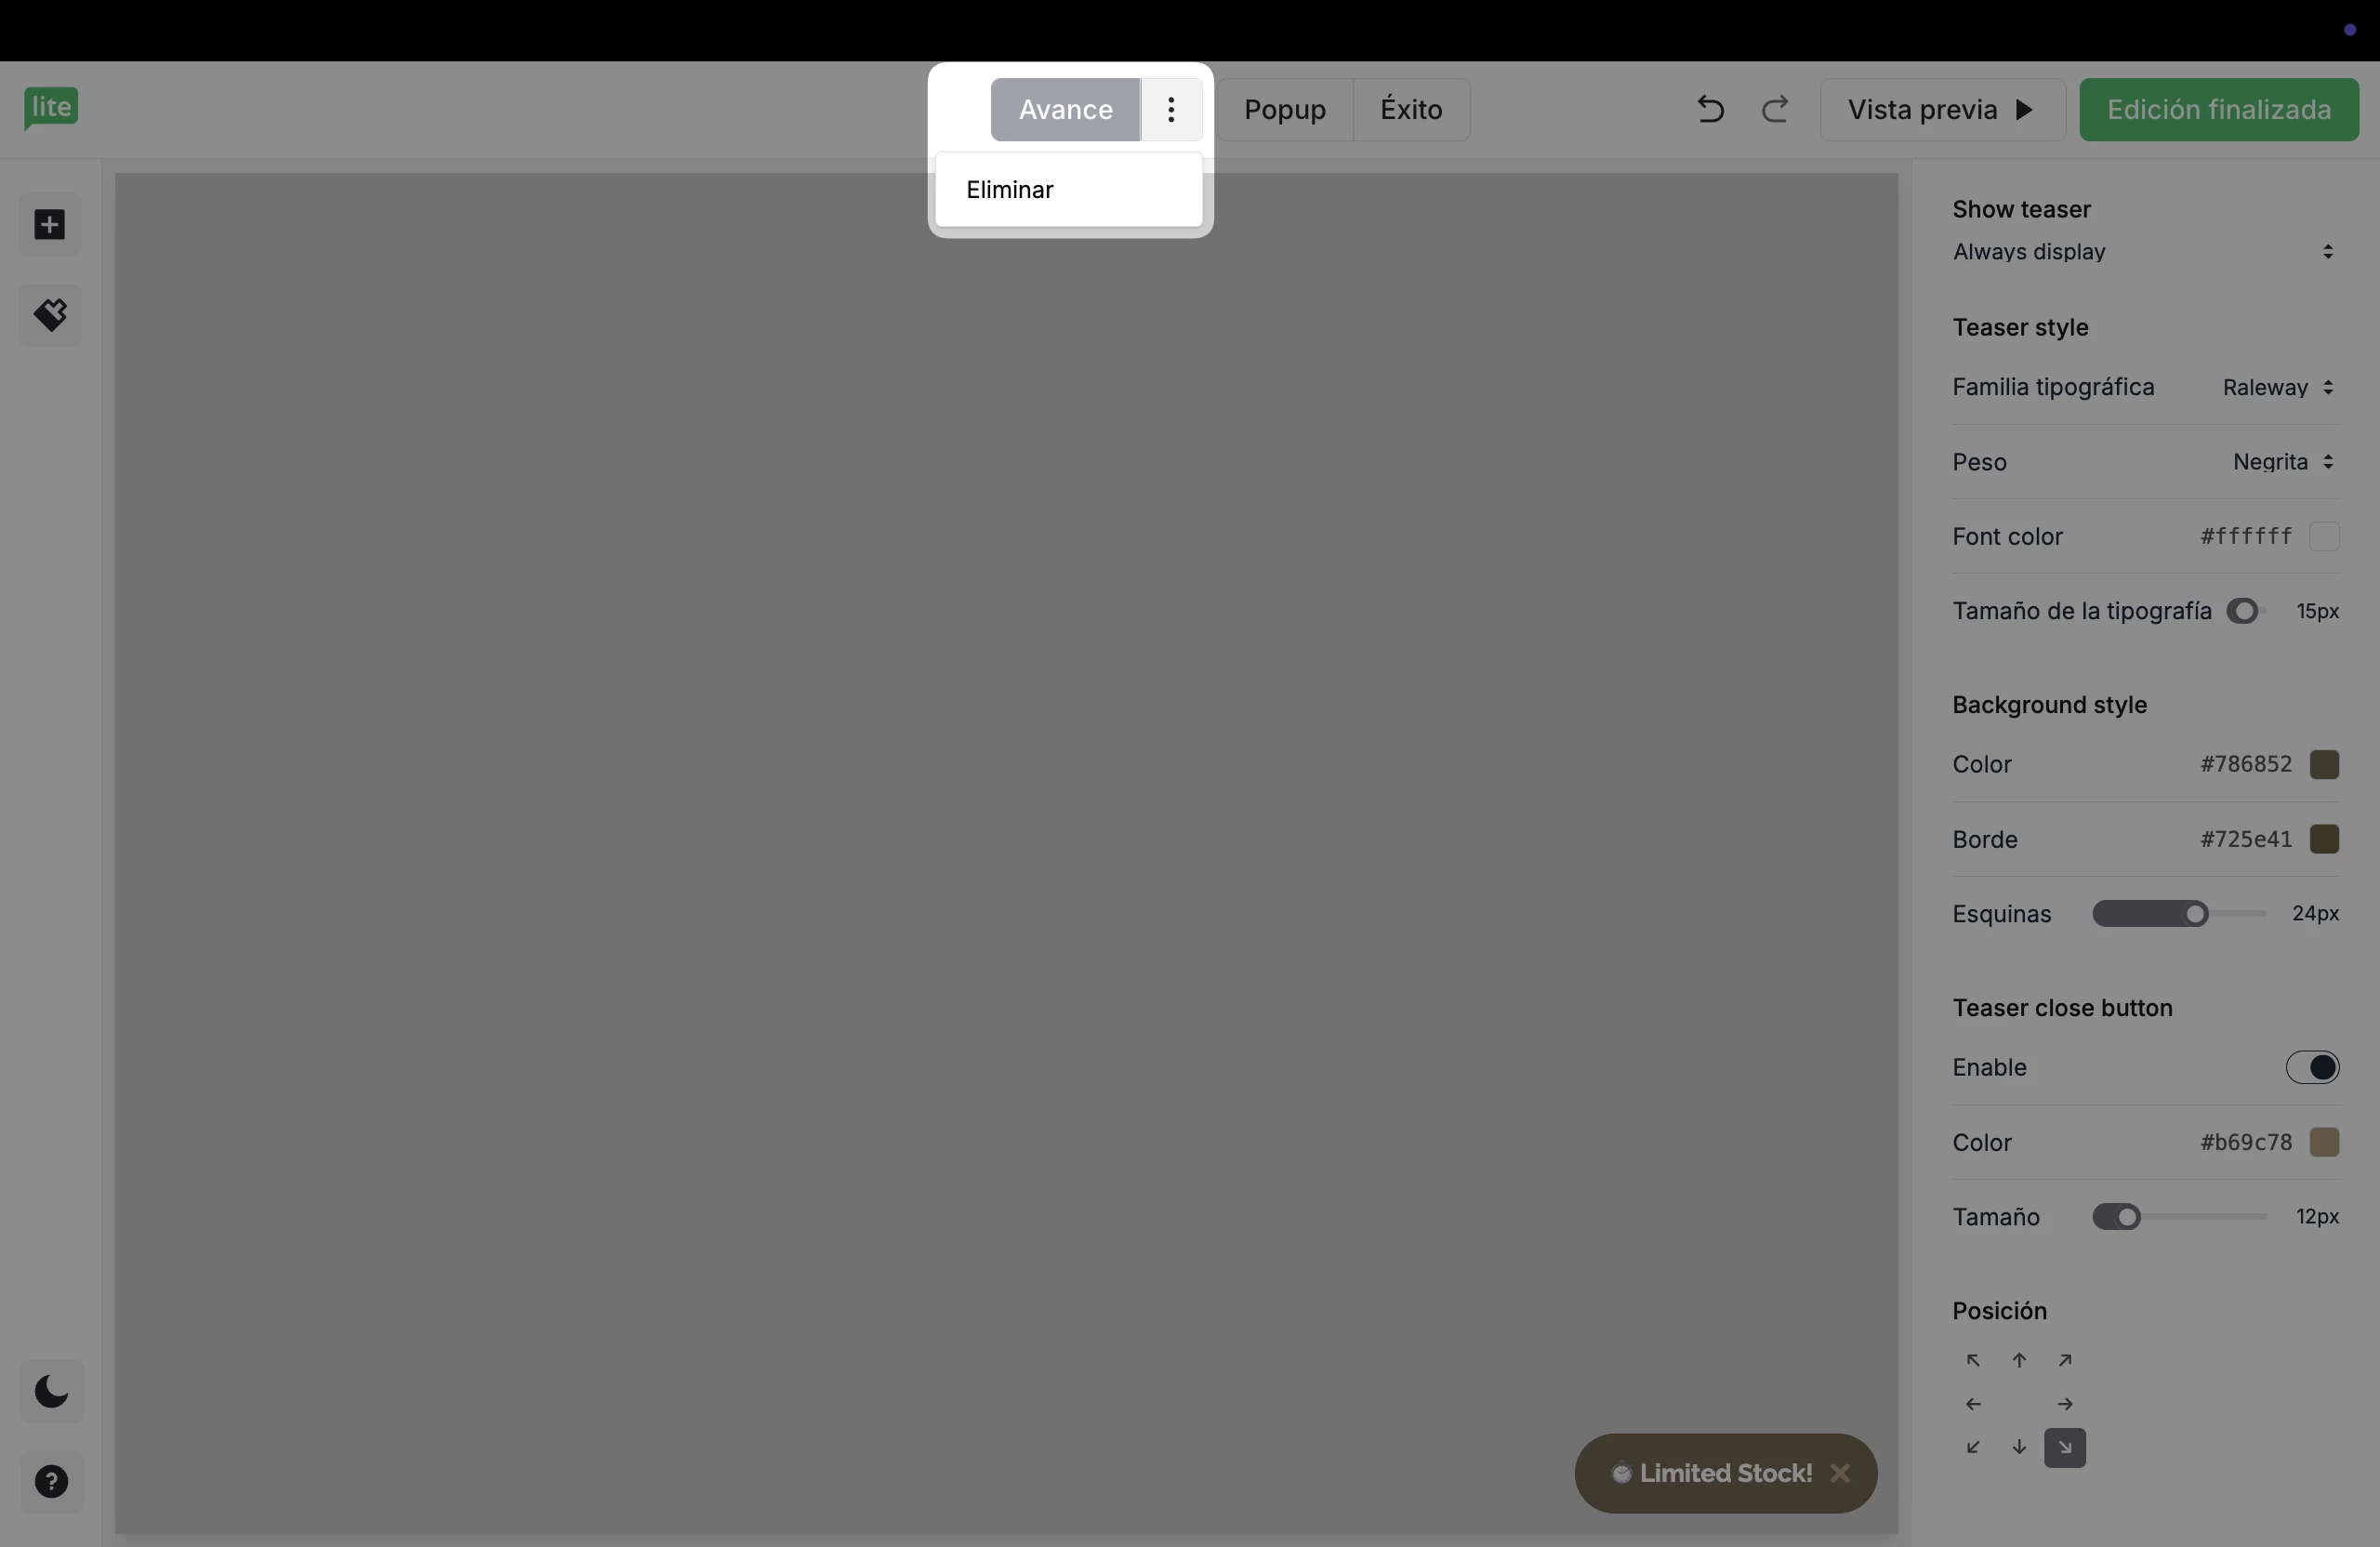Open the paint roller styles icon
Image resolution: width=2380 pixels, height=1547 pixels.
click(x=50, y=315)
